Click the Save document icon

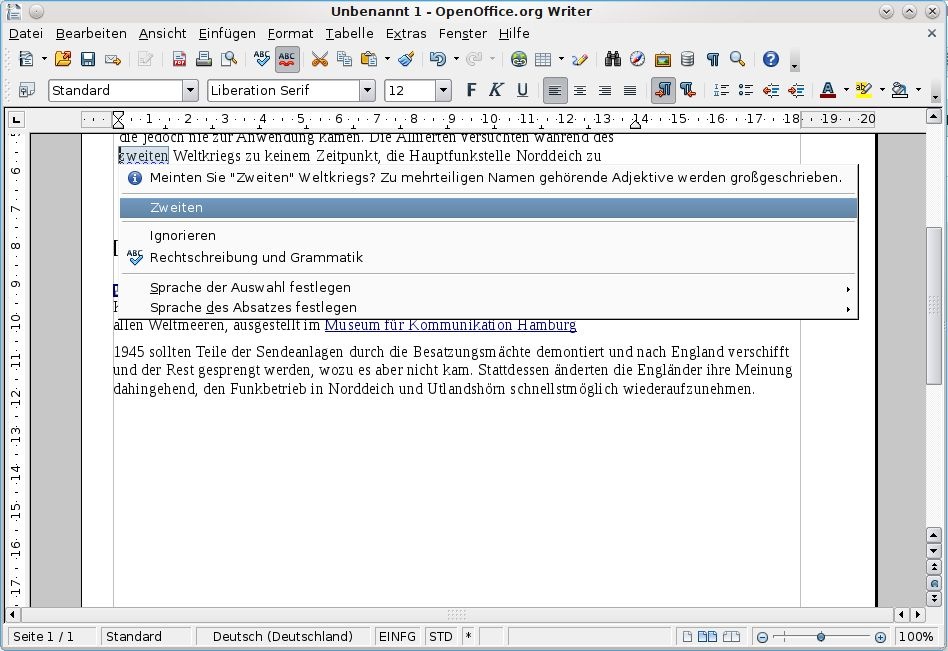click(88, 59)
